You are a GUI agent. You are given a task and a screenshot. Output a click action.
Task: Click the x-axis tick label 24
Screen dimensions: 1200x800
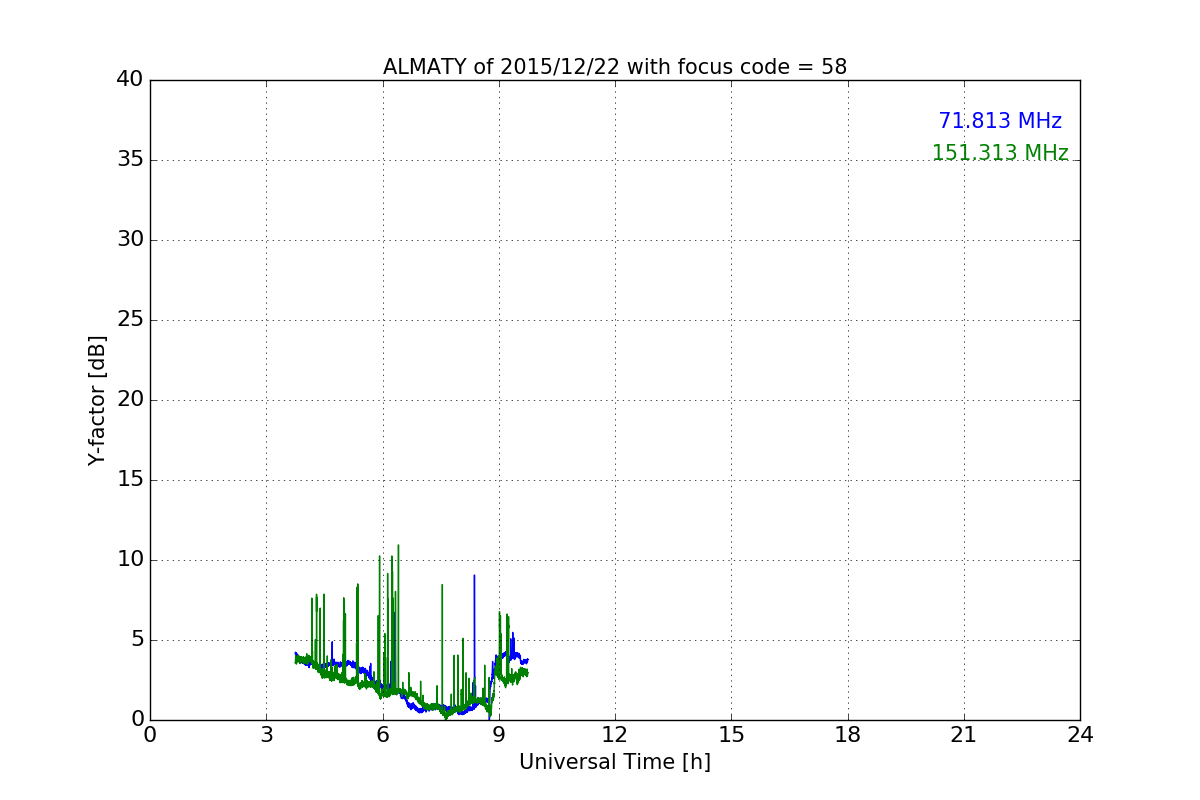pos(1080,735)
